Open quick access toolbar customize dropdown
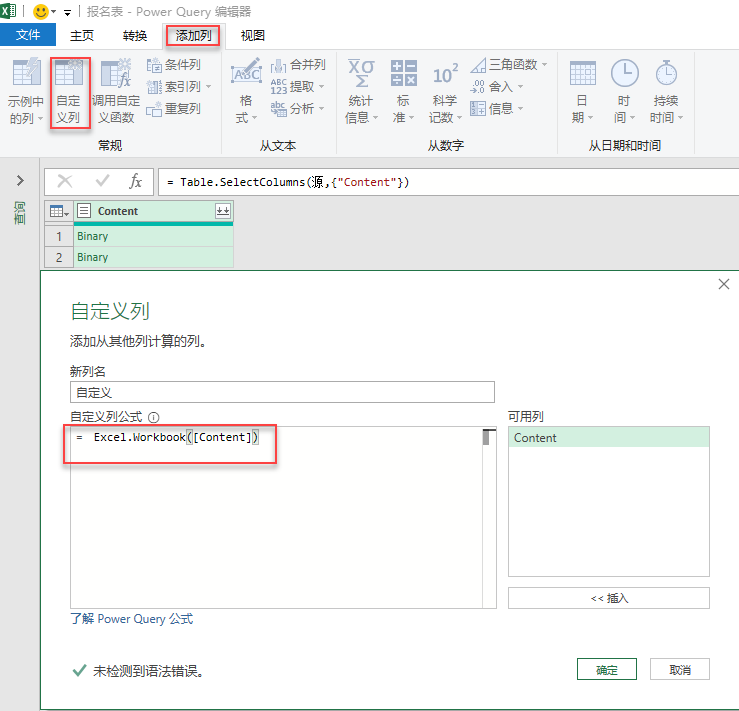 click(67, 13)
